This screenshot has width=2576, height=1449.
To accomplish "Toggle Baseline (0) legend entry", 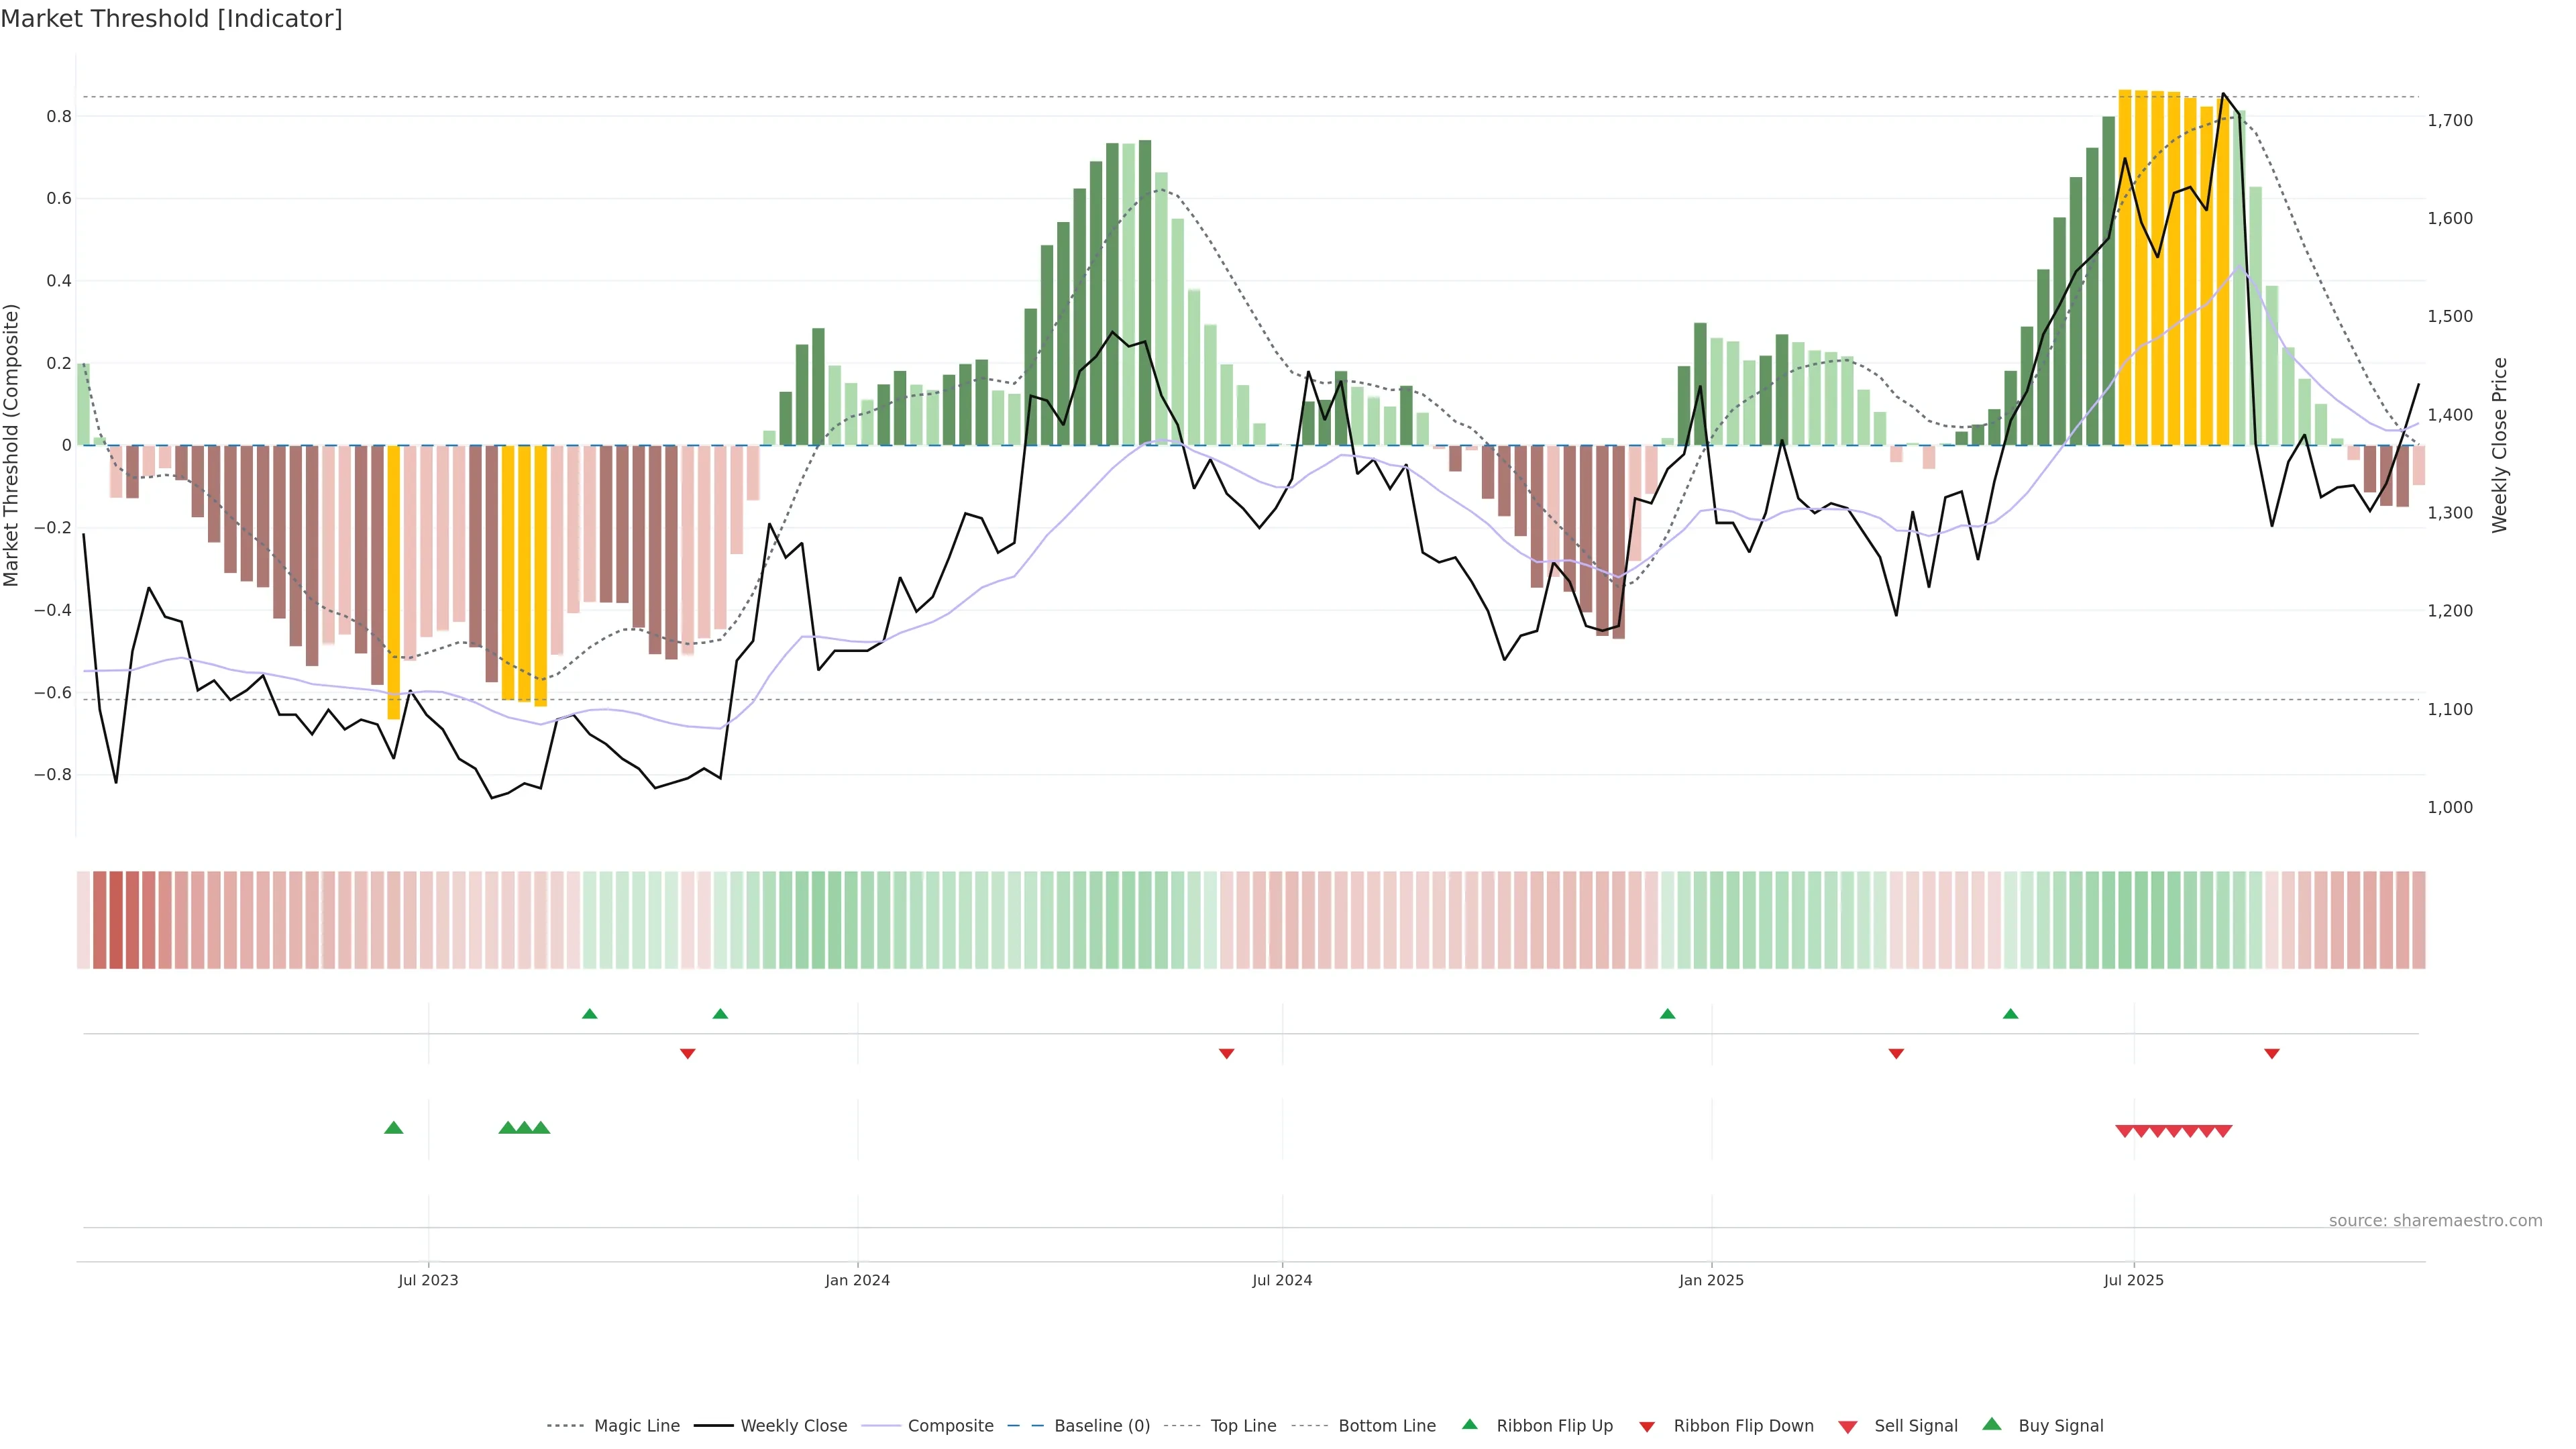I will [1101, 1426].
